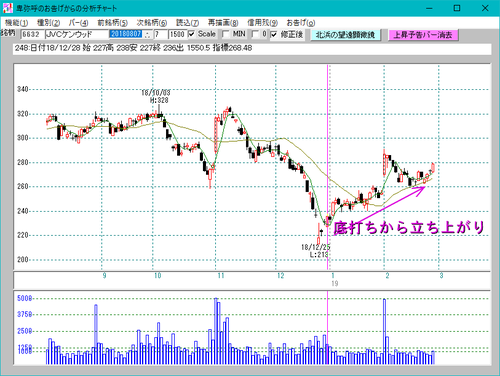500x376 pixels.
Task: Click the 18/12/25 L:213 low label
Action: point(315,251)
